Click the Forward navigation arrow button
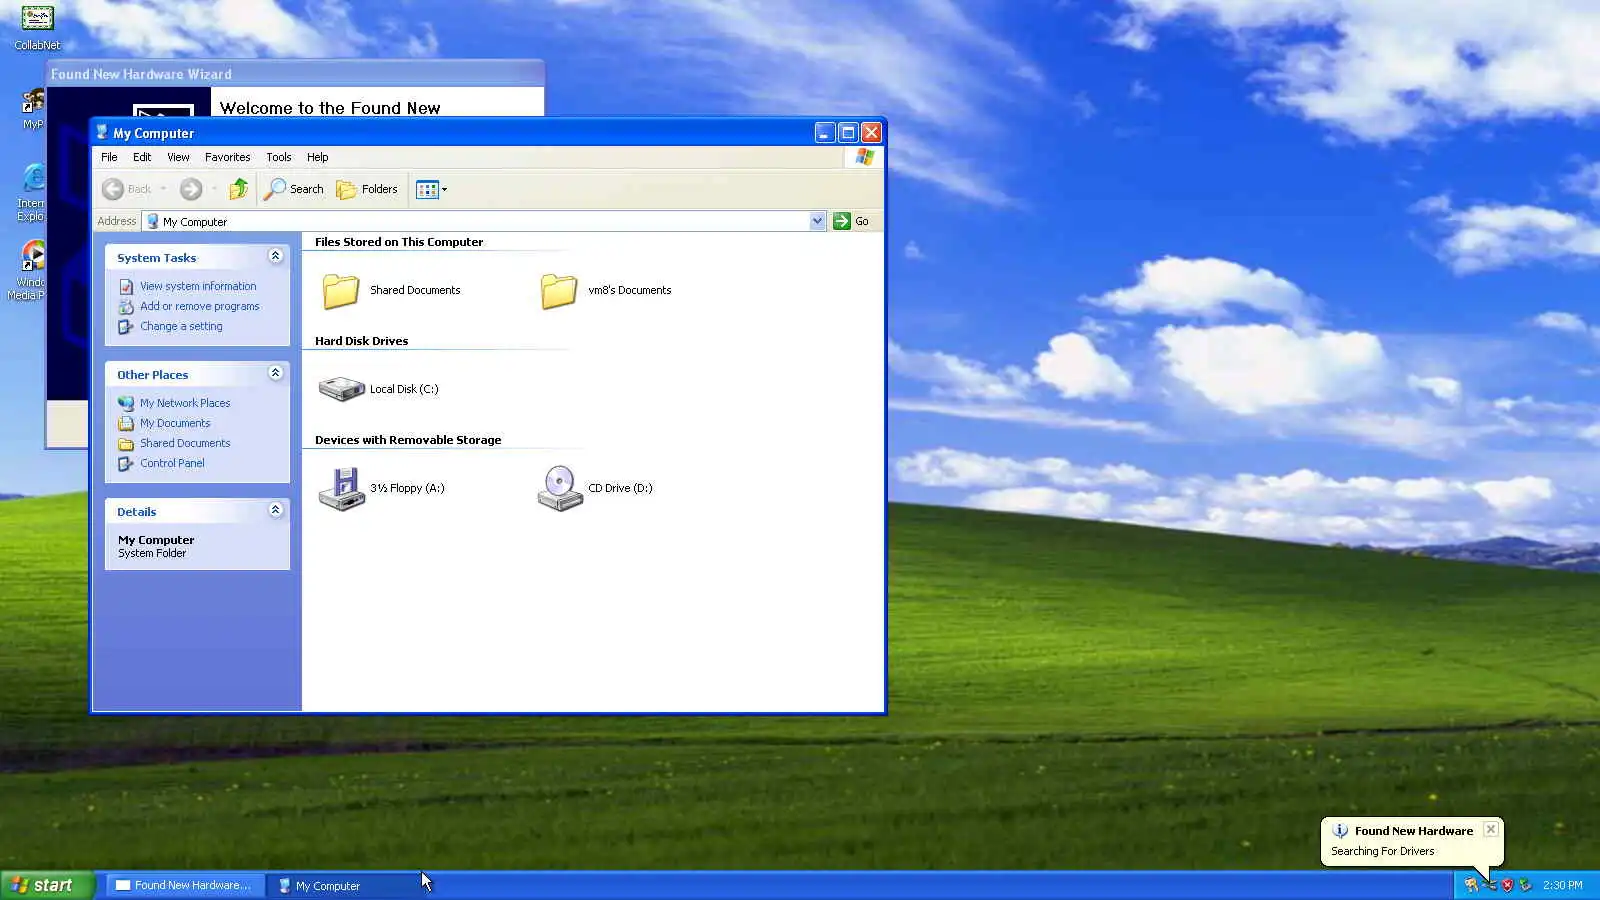This screenshot has height=900, width=1600. pos(191,189)
